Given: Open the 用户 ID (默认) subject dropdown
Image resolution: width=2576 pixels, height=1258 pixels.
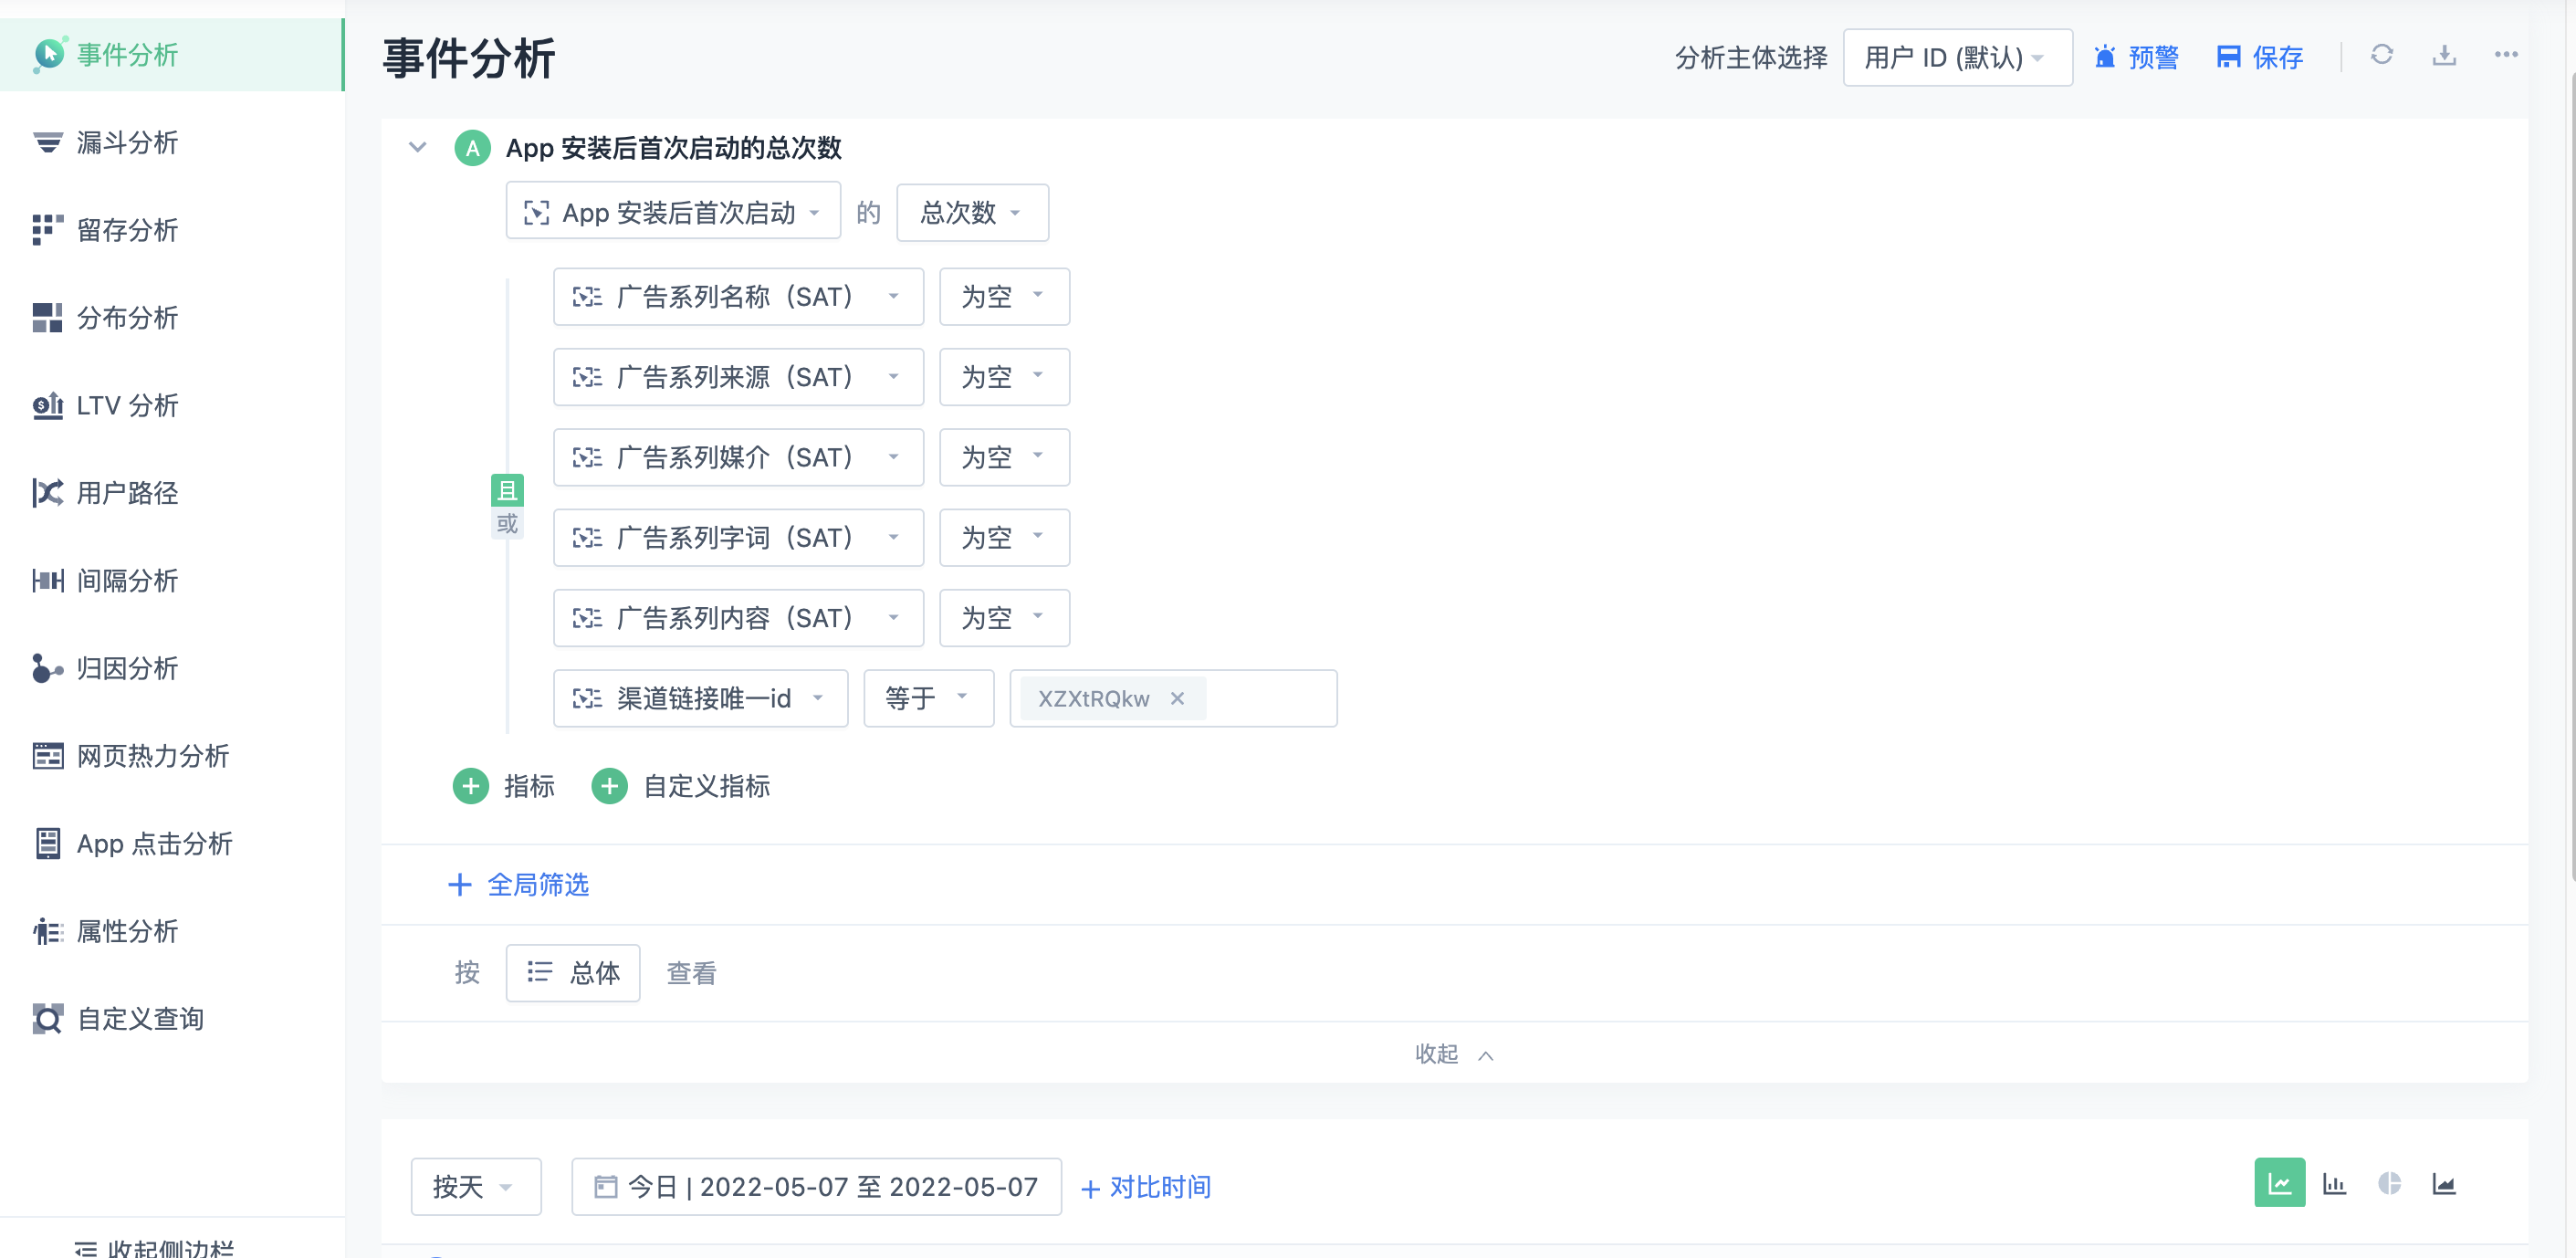Looking at the screenshot, I should click(x=1956, y=57).
